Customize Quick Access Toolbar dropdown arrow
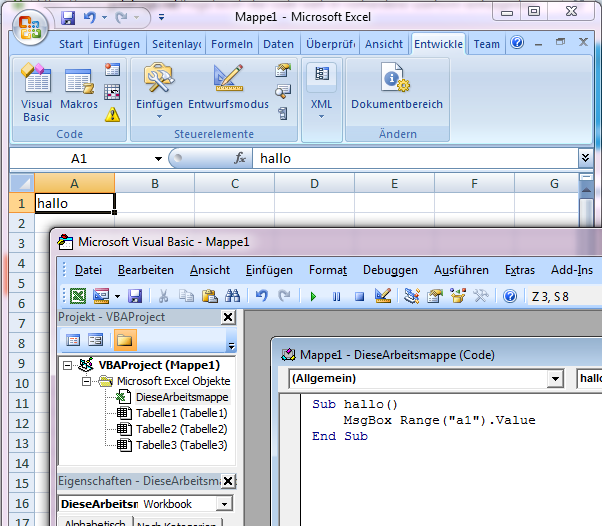 click(x=161, y=17)
